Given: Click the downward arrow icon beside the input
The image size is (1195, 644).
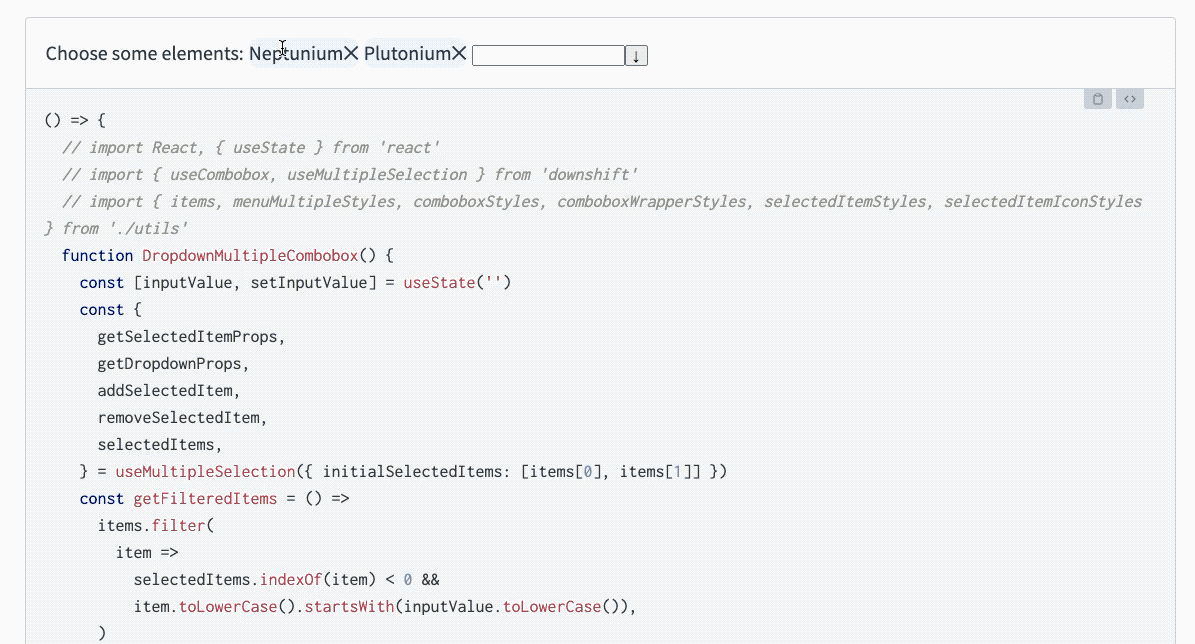Looking at the screenshot, I should coord(636,55).
